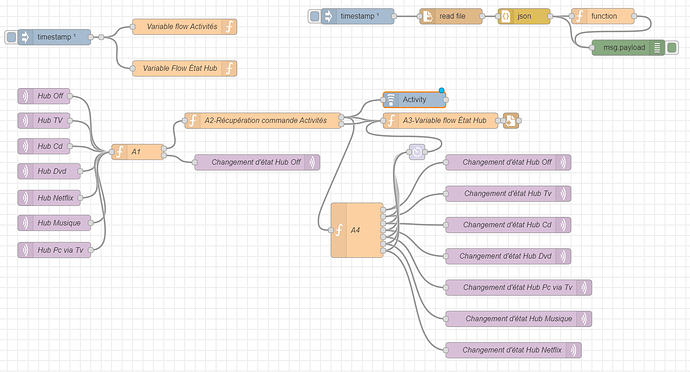Select the "Hub Musique" node label

tap(59, 223)
